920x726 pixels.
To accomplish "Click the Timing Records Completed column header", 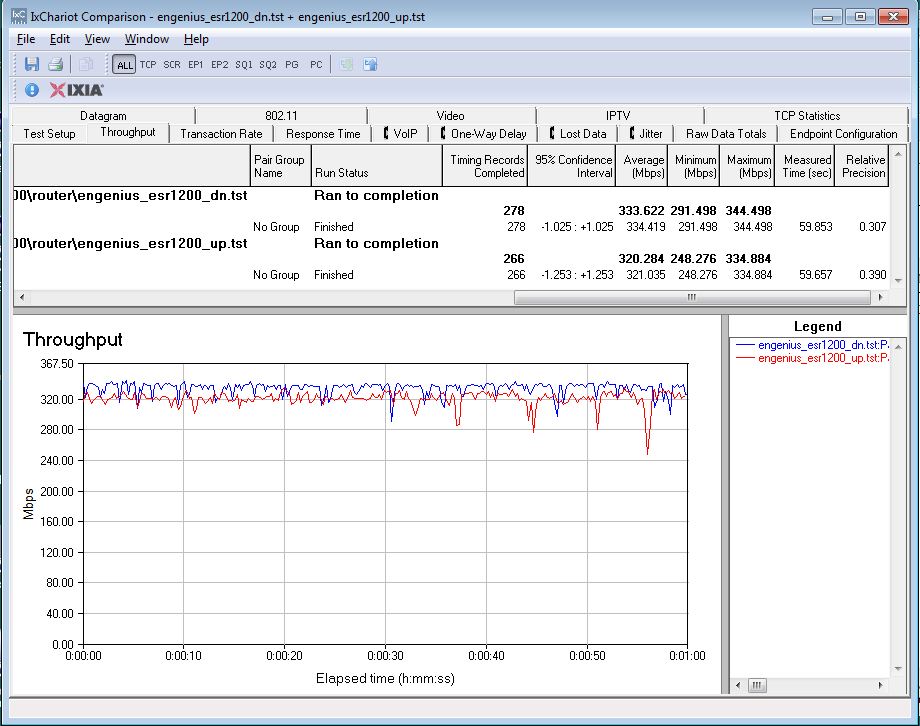I will coord(485,166).
